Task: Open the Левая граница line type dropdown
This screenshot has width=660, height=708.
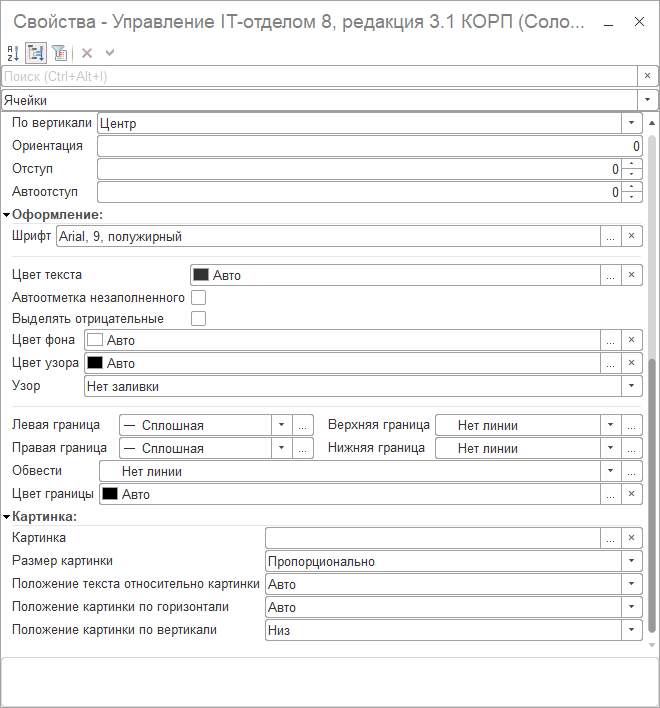Action: click(x=282, y=425)
